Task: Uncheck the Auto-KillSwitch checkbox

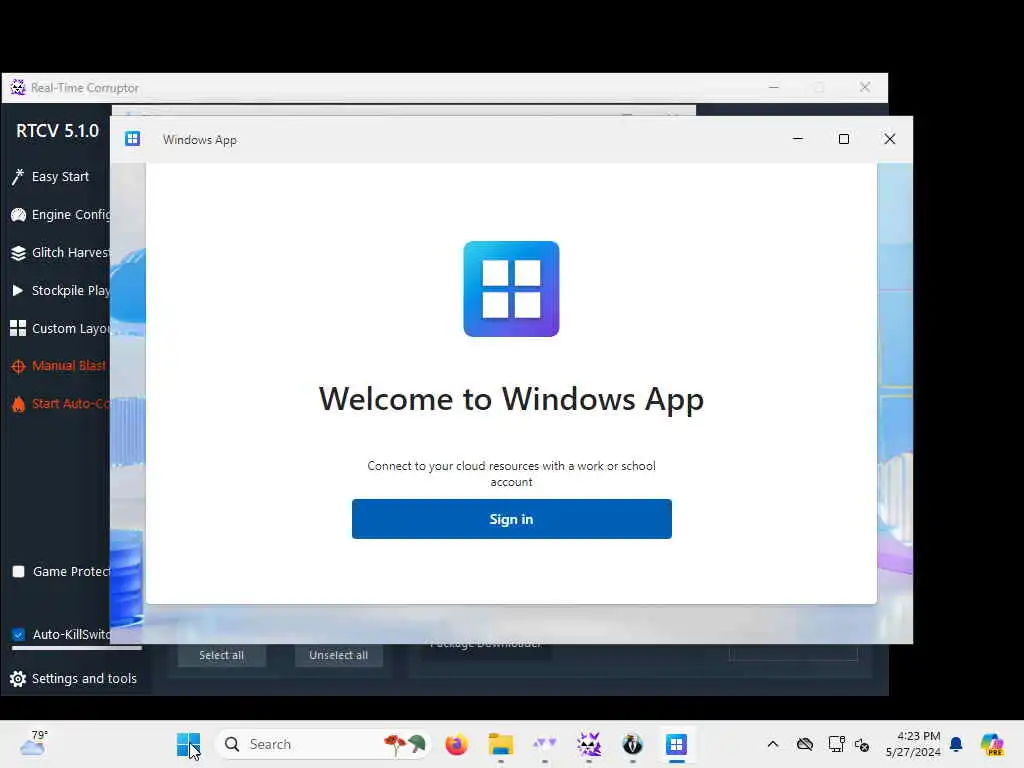Action: 18,634
